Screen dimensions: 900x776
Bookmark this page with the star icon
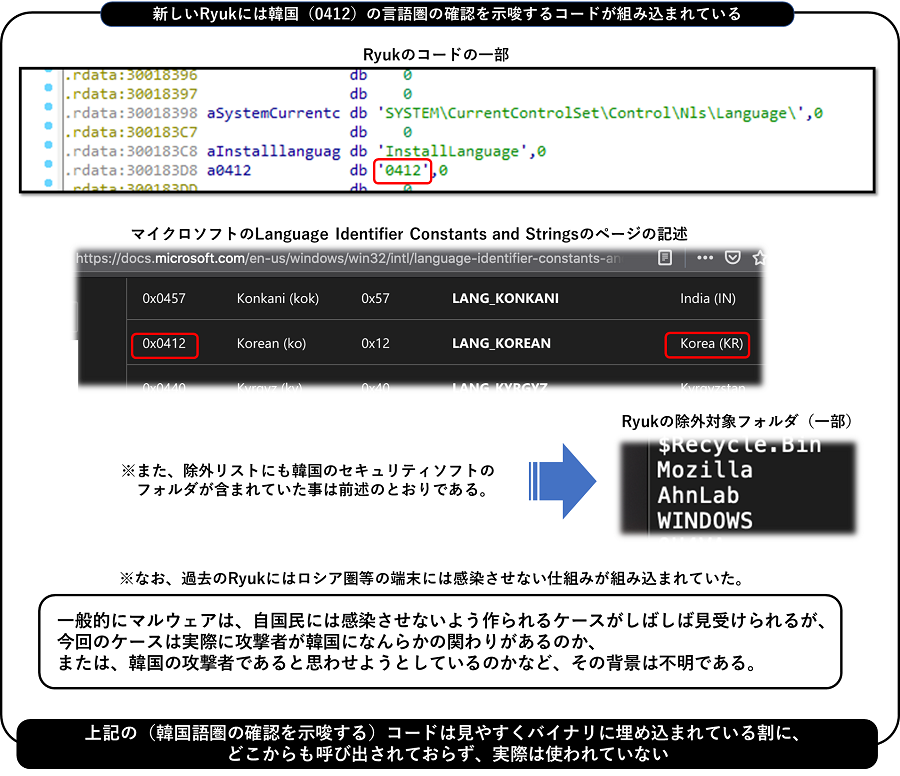pyautogui.click(x=759, y=258)
